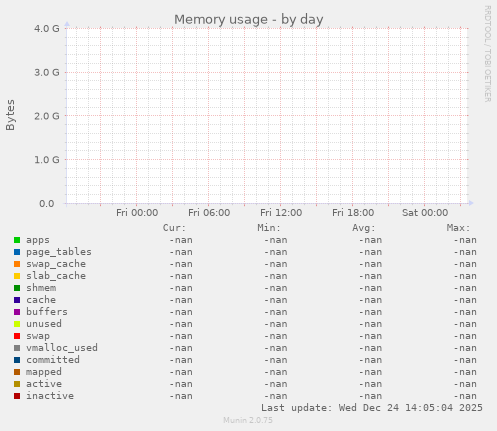The height and width of the screenshot is (431, 497).
Task: Click the 'Fri 18:00' x-axis label
Action: pos(353,213)
